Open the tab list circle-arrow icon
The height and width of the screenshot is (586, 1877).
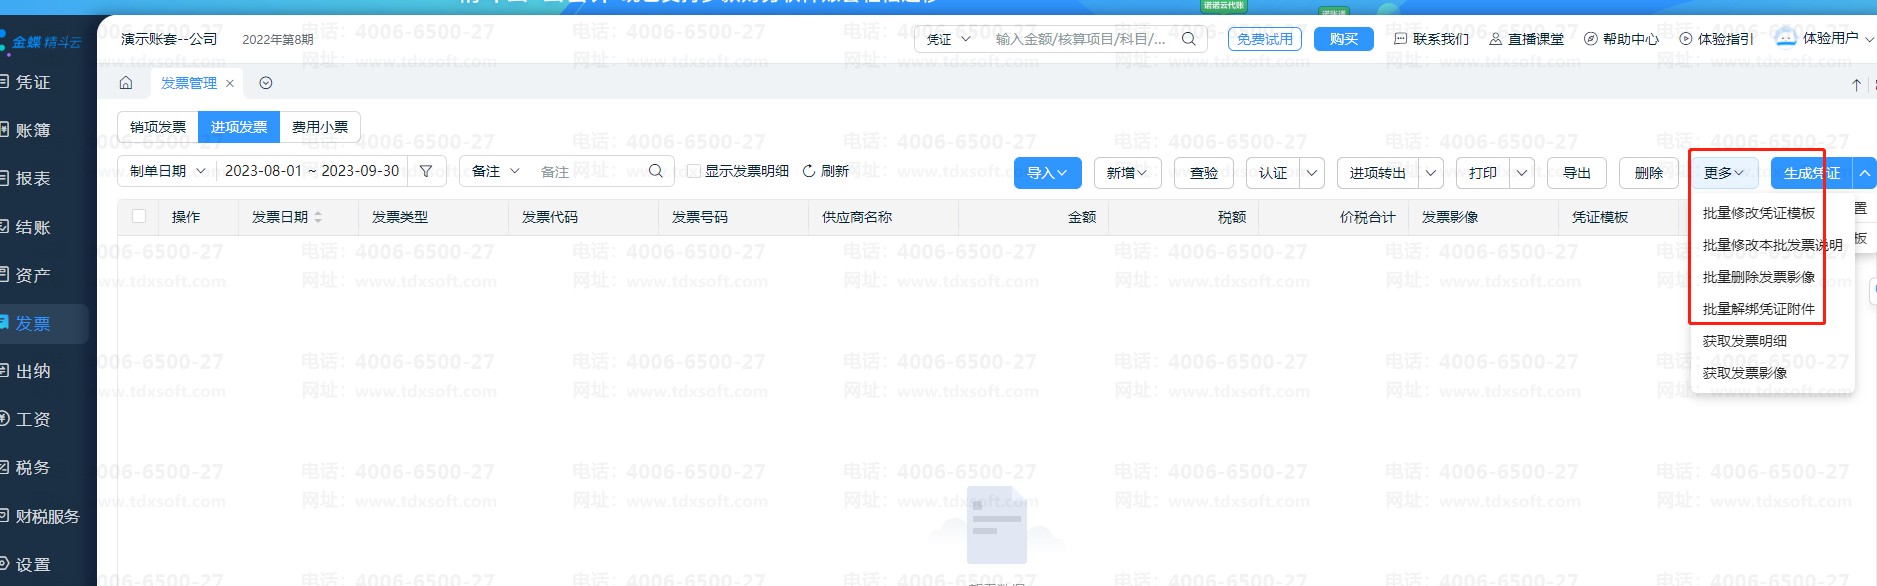point(266,83)
